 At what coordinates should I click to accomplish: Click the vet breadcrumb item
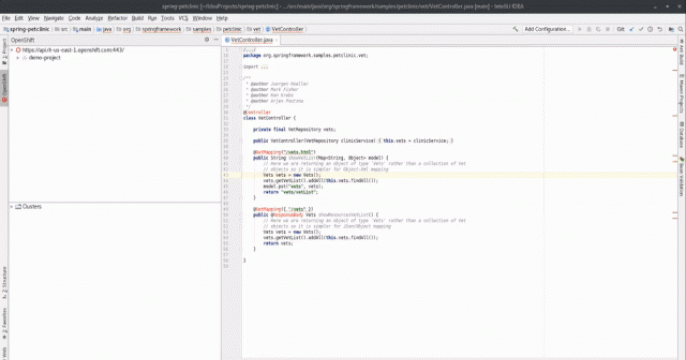pos(253,29)
